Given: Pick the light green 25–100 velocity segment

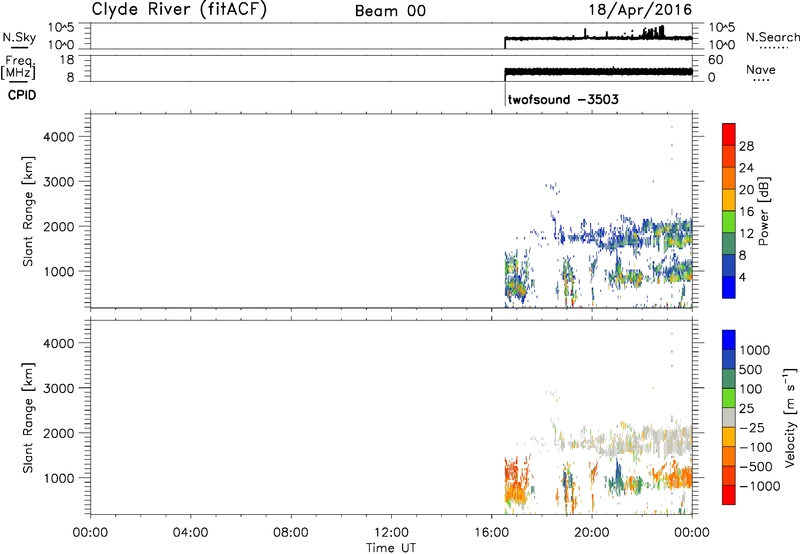Looking at the screenshot, I should coord(729,398).
